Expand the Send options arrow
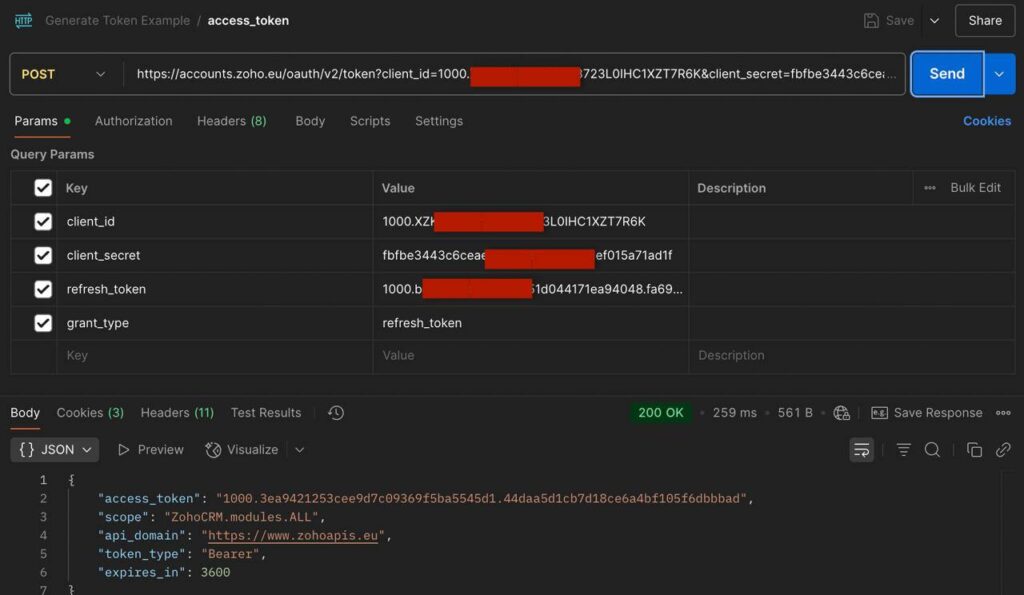This screenshot has width=1024, height=595. click(999, 74)
